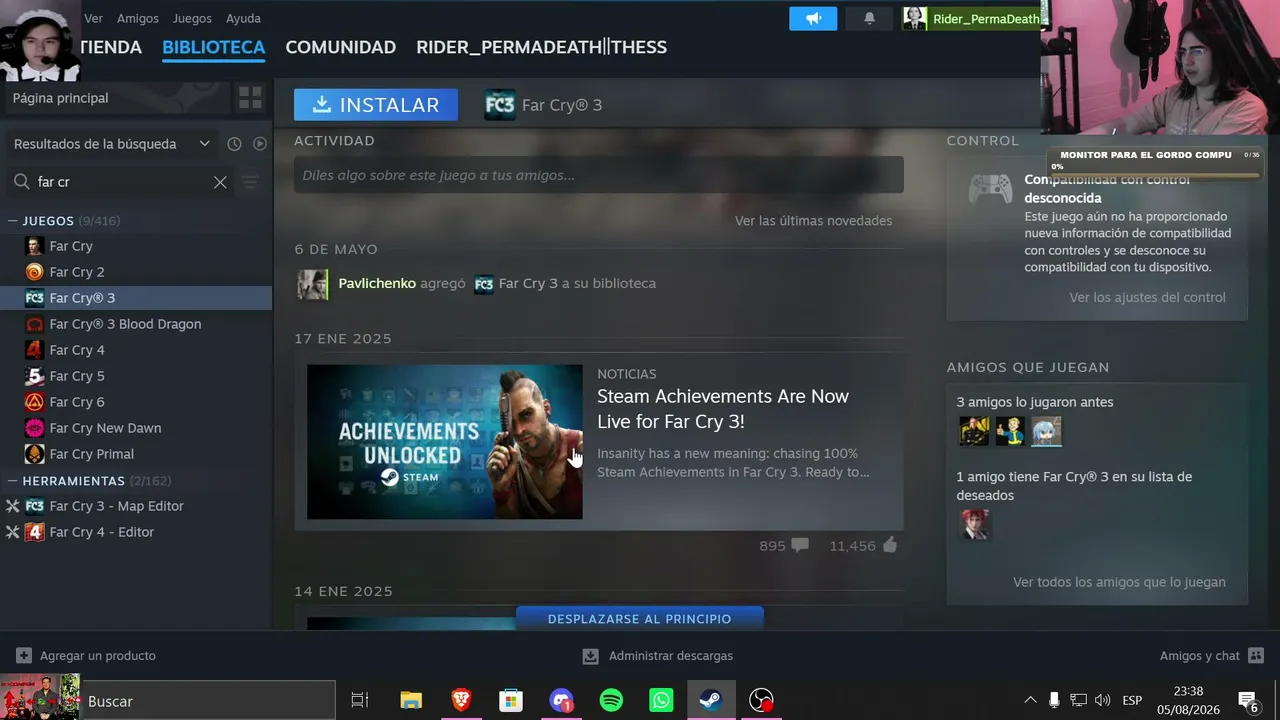Open the Windows notification center icon

click(x=1248, y=701)
